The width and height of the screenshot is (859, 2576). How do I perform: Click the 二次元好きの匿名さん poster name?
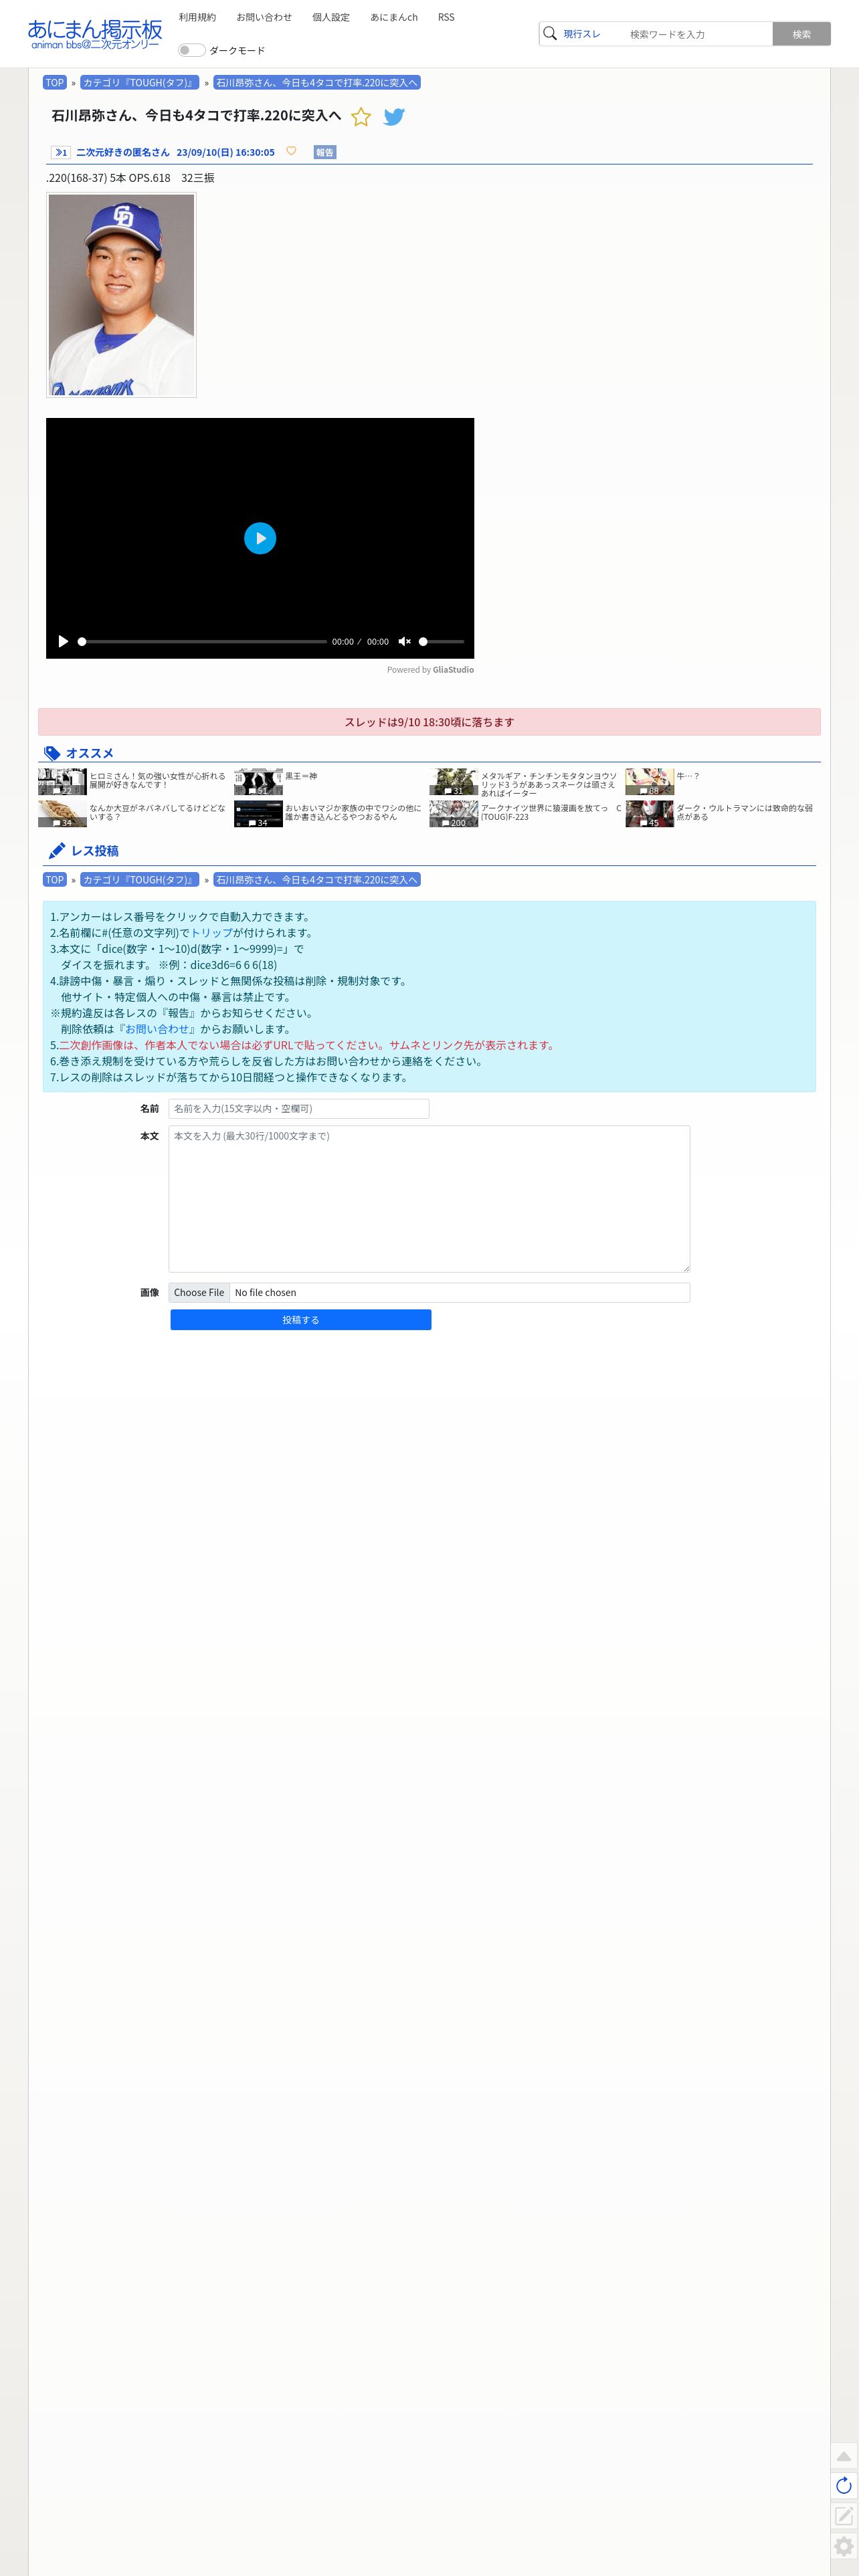click(x=122, y=152)
